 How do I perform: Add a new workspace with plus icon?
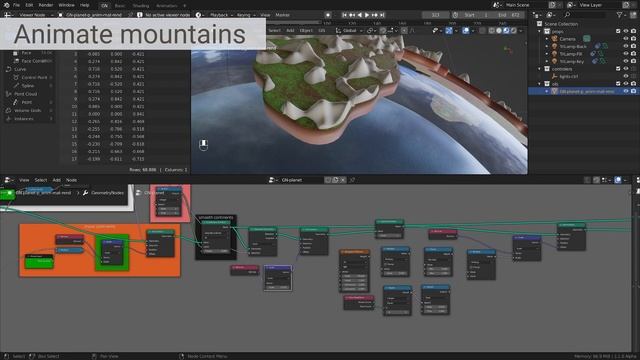(184, 6)
